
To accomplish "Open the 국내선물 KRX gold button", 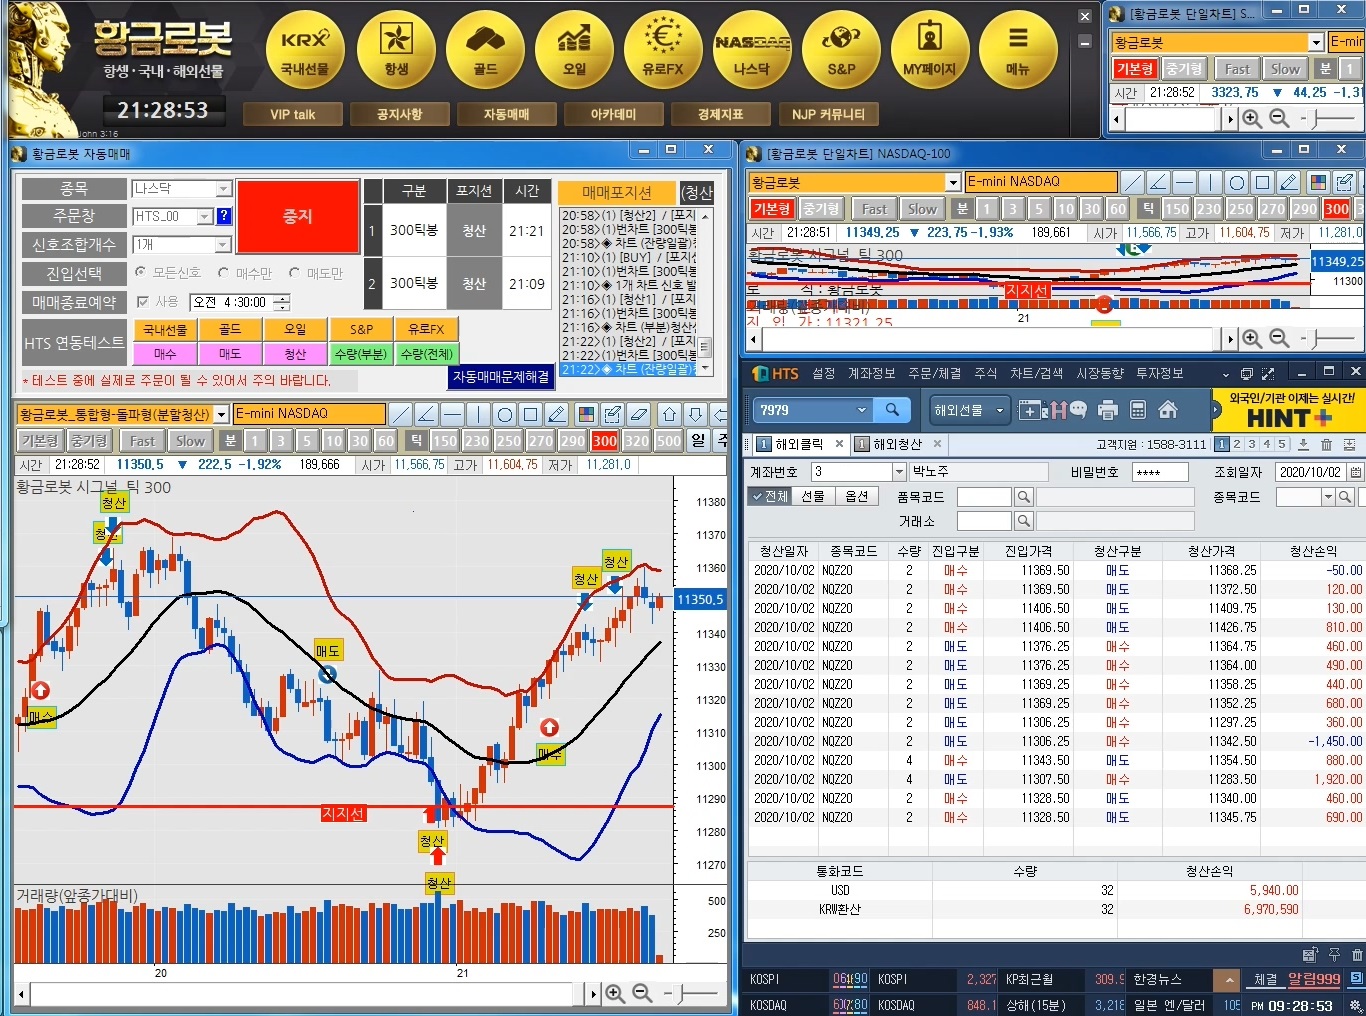I will point(304,50).
